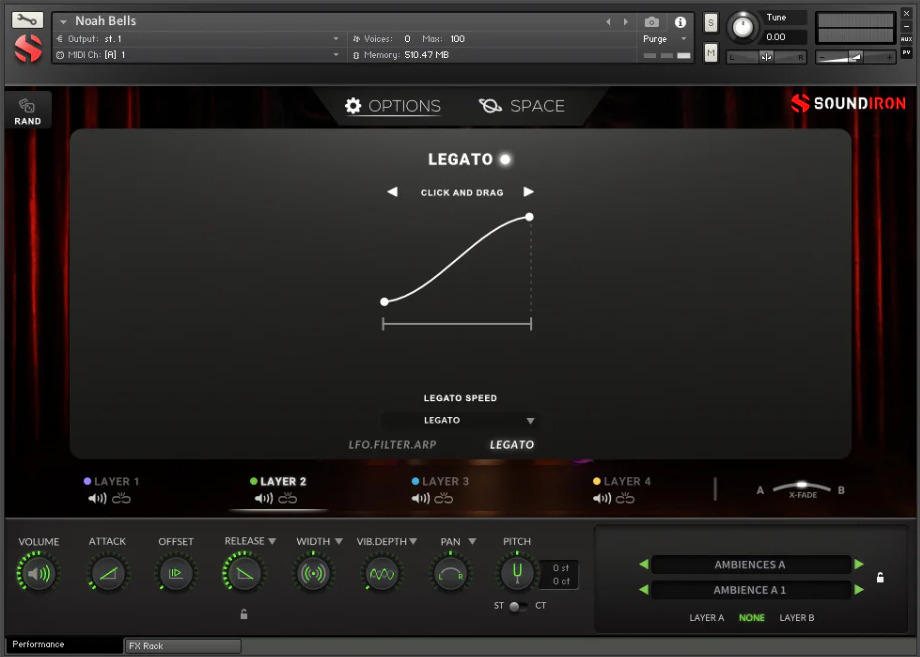Click the link icon under Layer 3

tap(450, 498)
